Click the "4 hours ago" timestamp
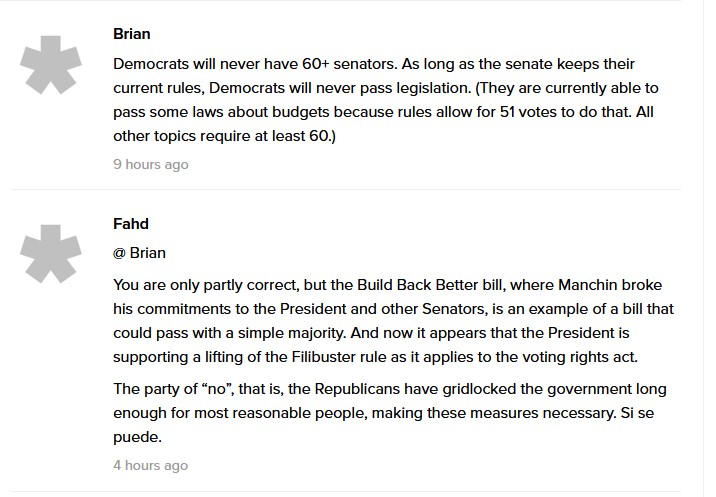Screen dimensions: 716x497 pos(150,465)
